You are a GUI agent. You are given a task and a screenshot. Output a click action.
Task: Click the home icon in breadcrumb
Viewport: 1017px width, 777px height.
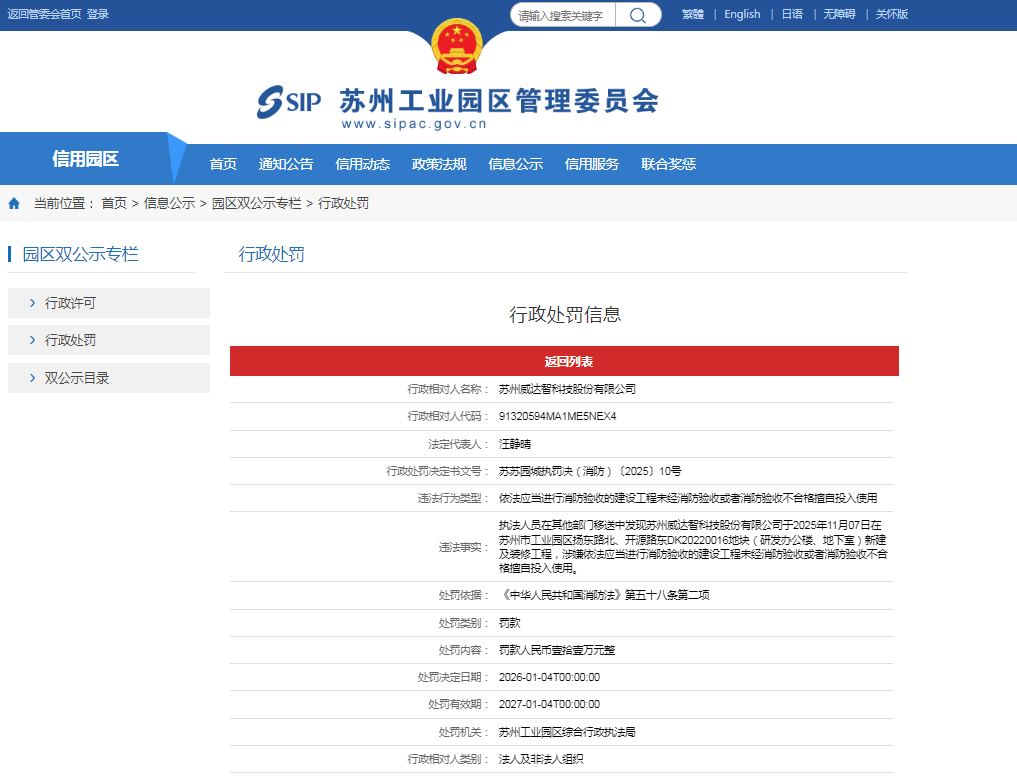(x=14, y=203)
